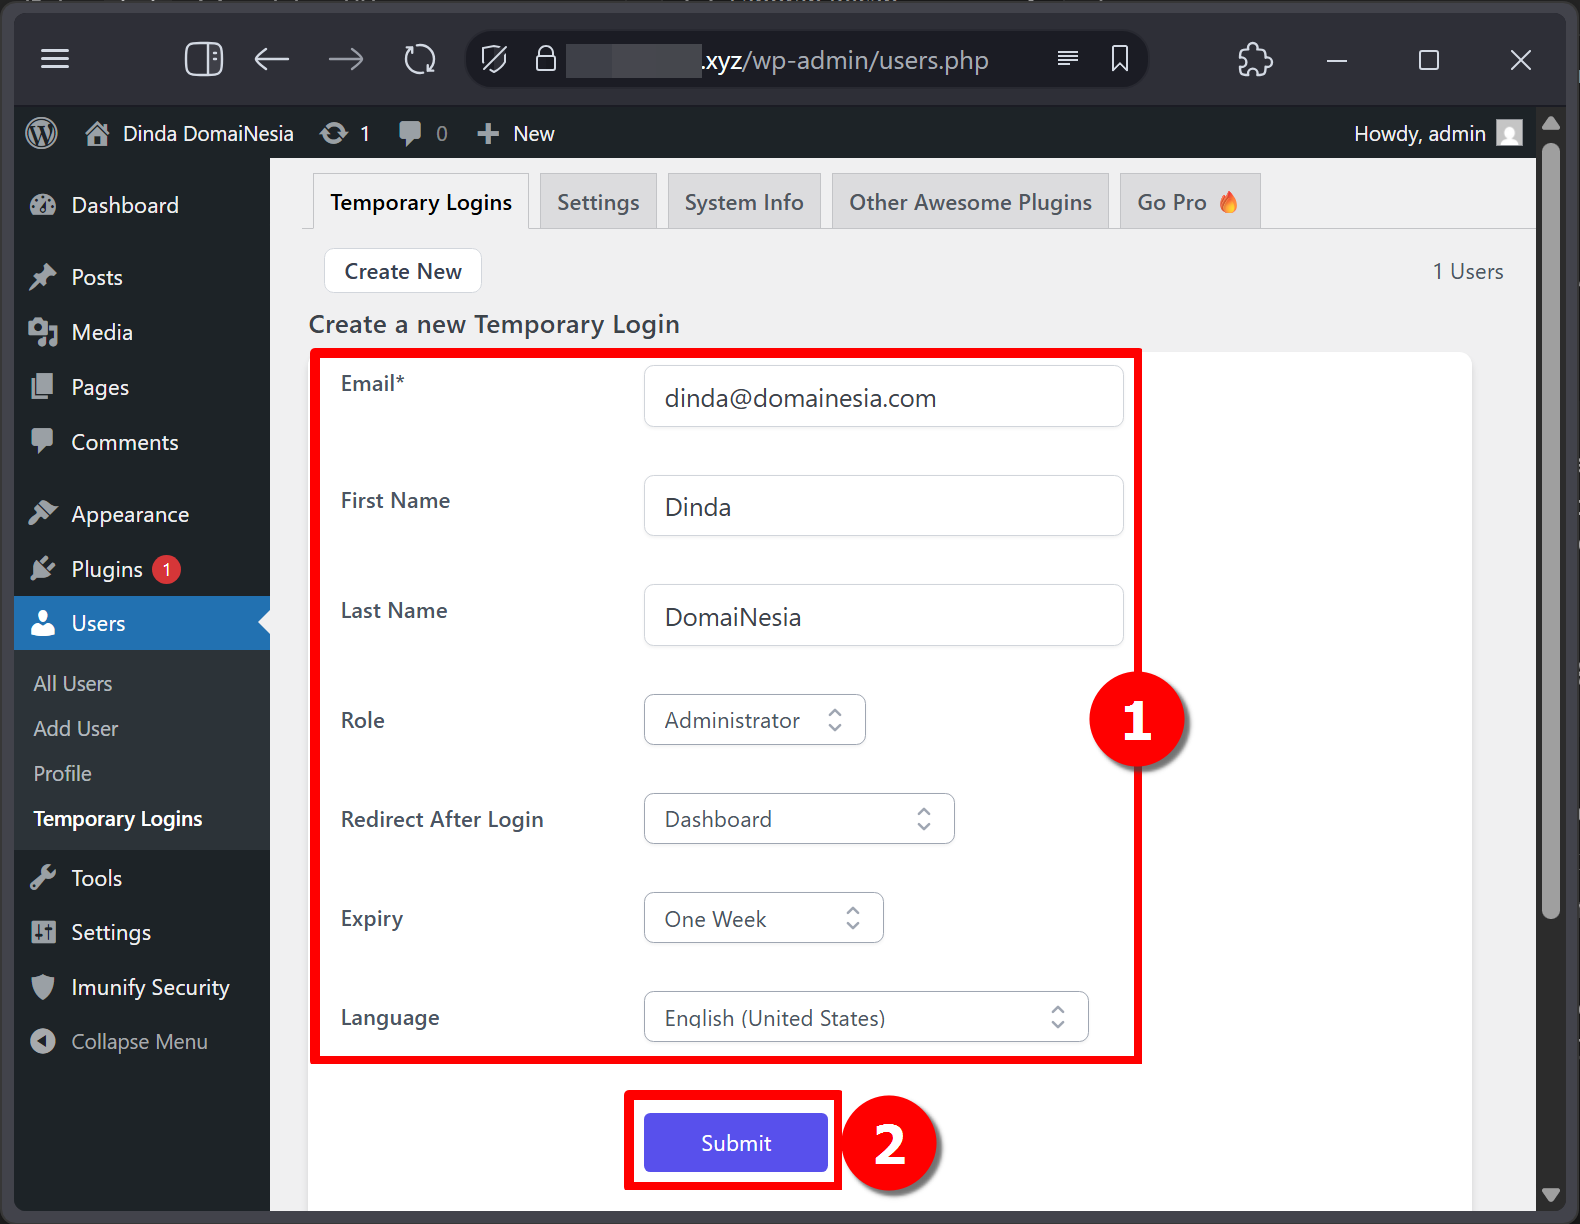The width and height of the screenshot is (1580, 1224).
Task: Click the Last Name input field
Action: coord(884,616)
